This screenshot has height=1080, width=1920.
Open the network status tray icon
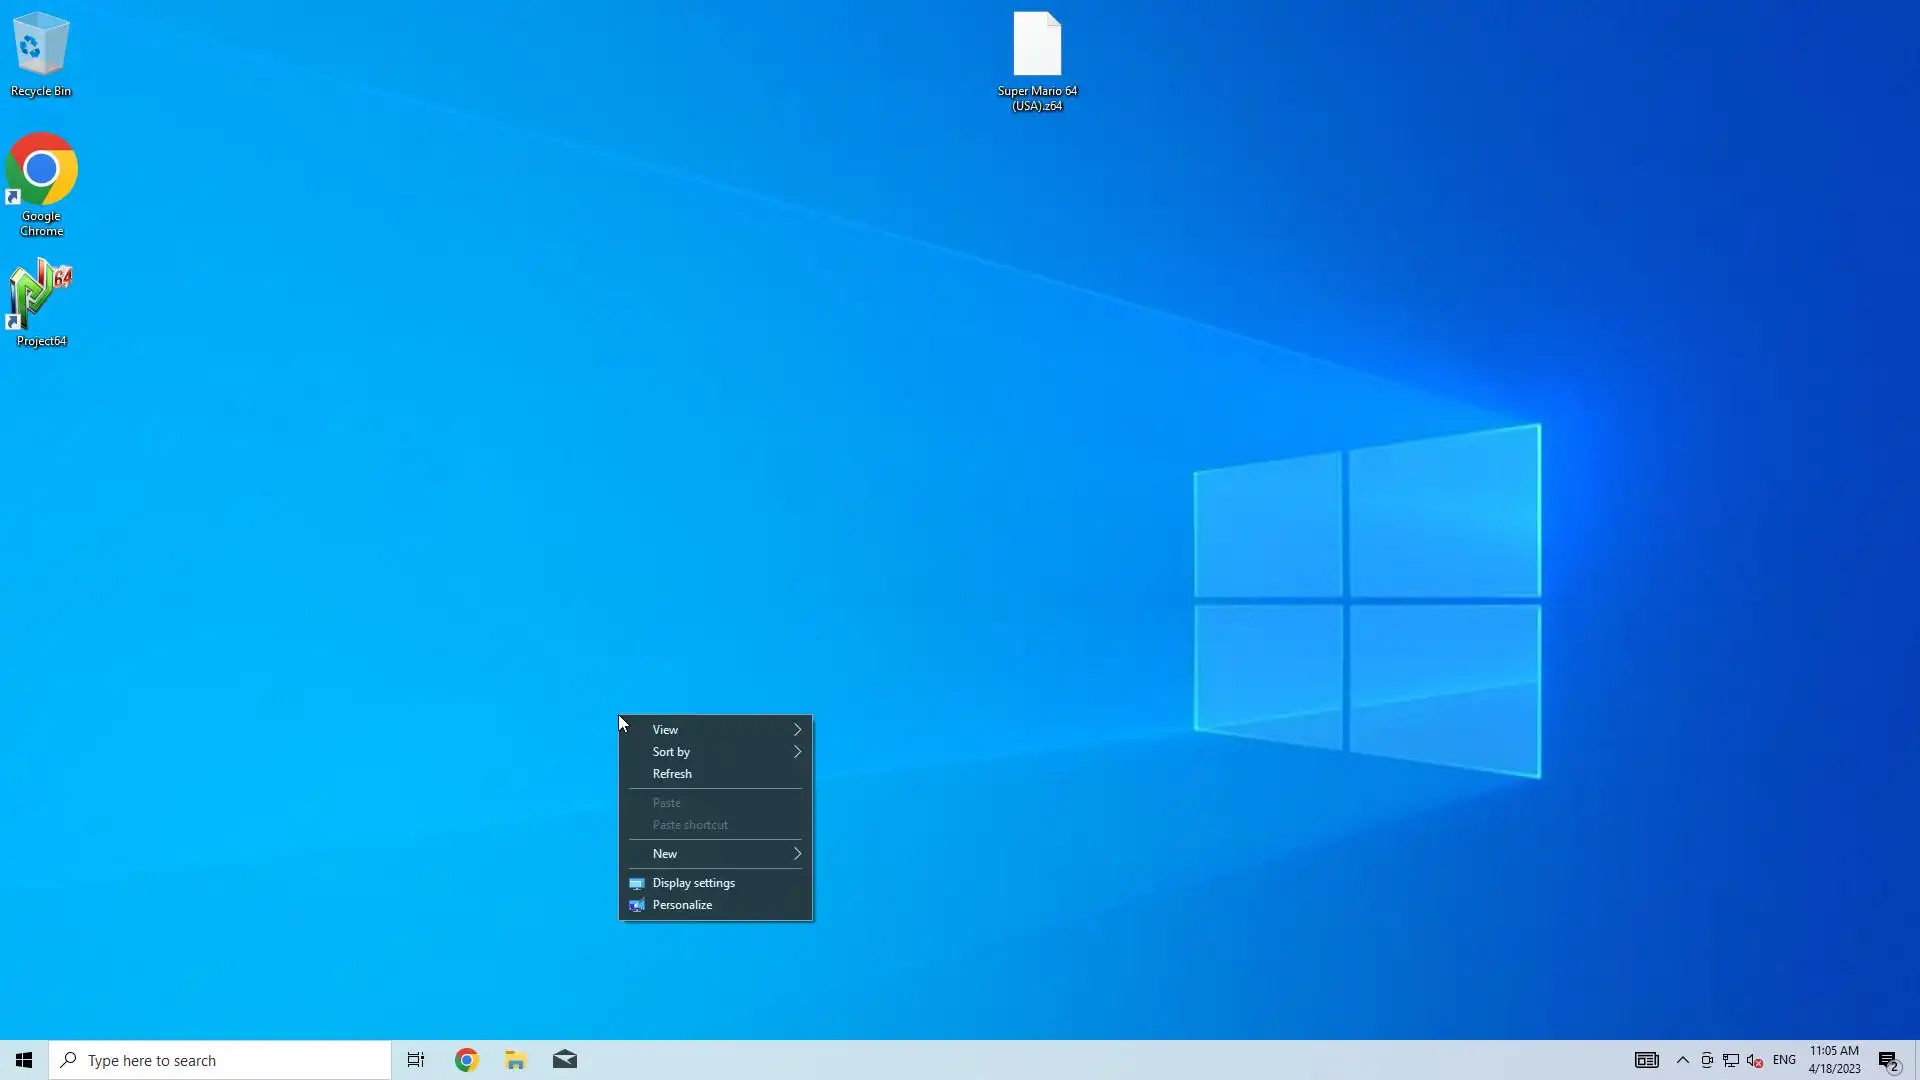1731,1060
